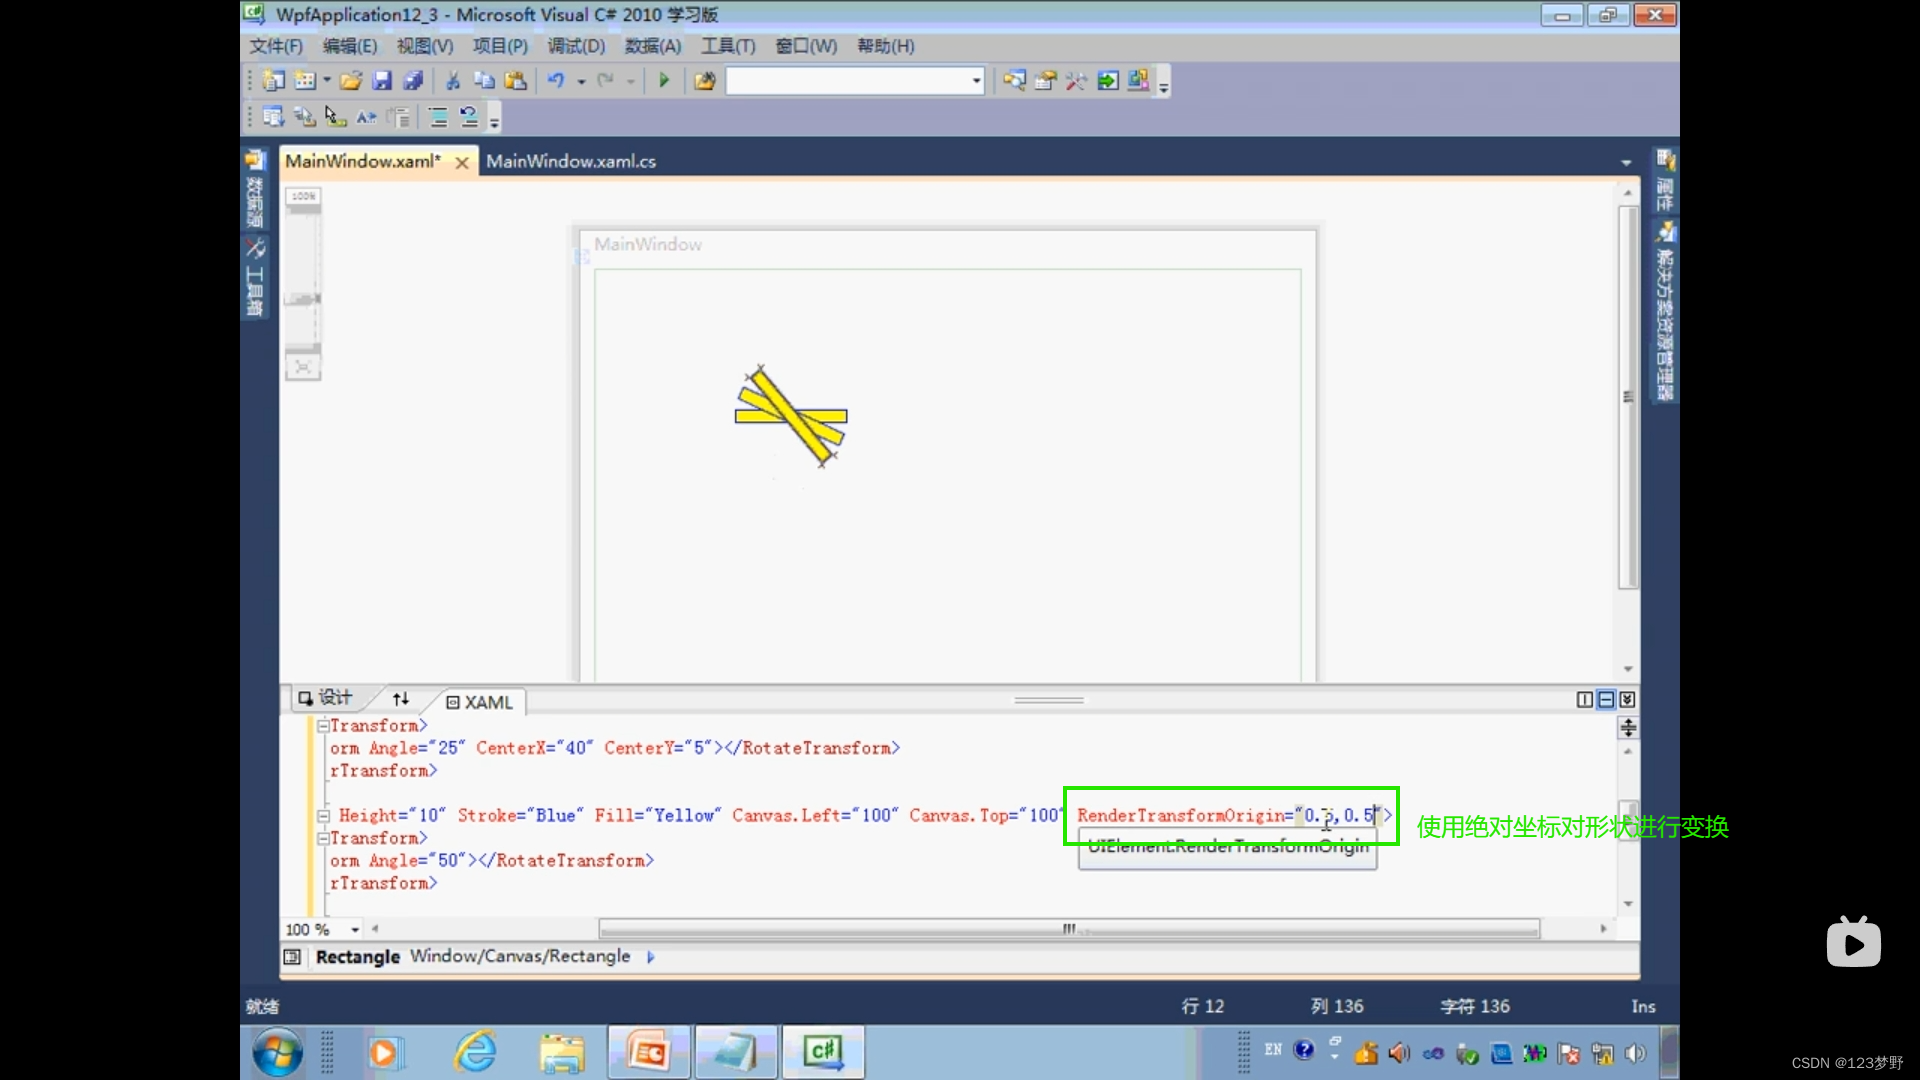The image size is (1920, 1080).
Task: Click the Save All icon
Action: (x=413, y=81)
